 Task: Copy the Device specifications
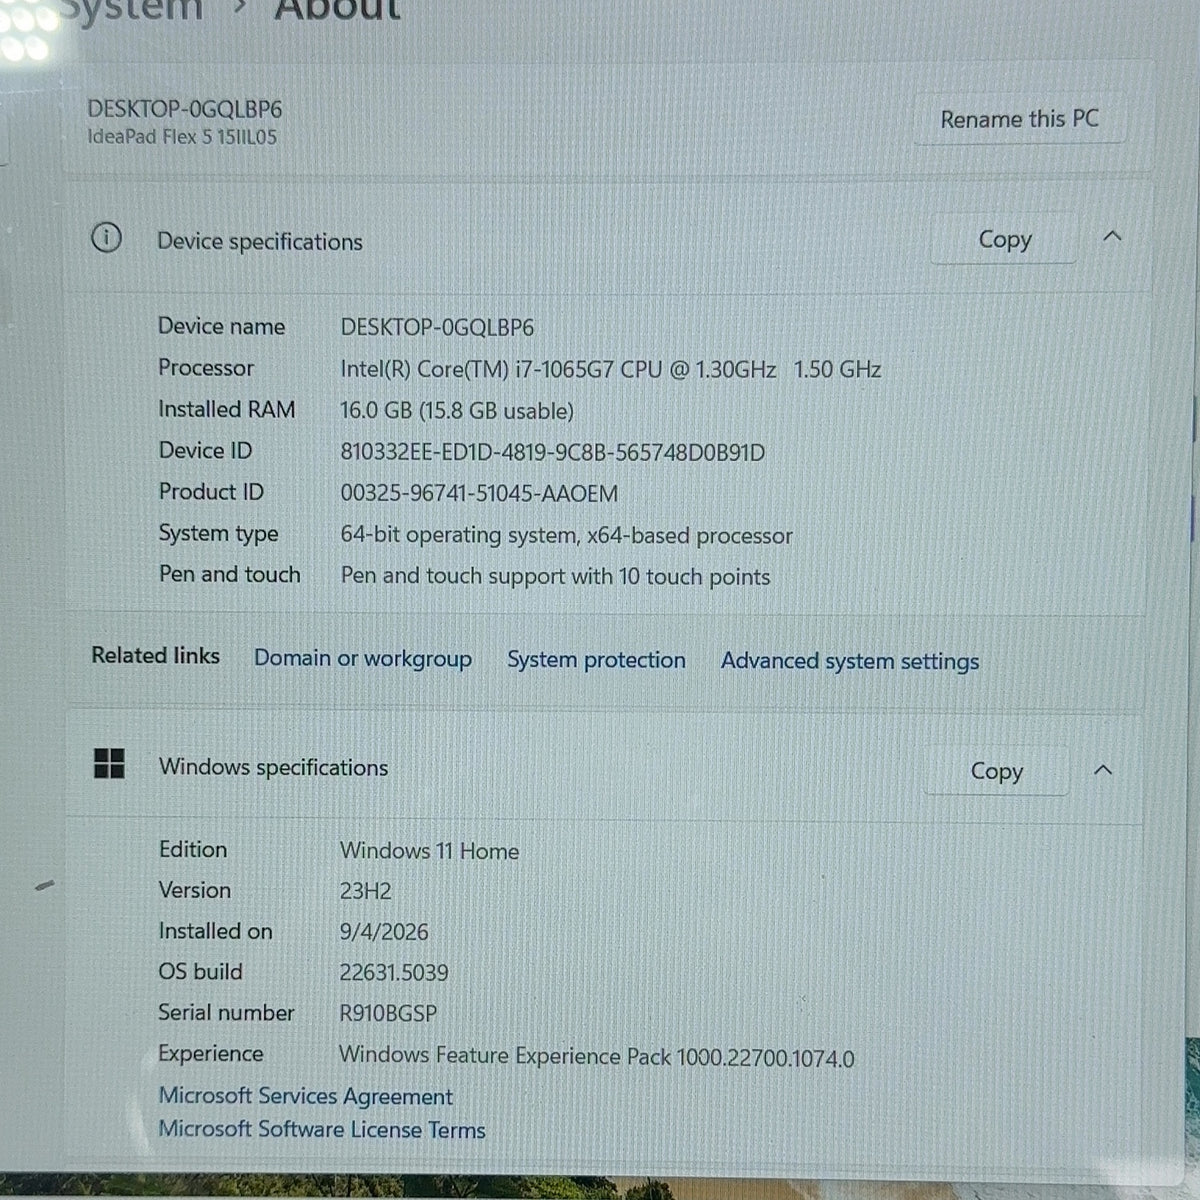tap(1004, 239)
